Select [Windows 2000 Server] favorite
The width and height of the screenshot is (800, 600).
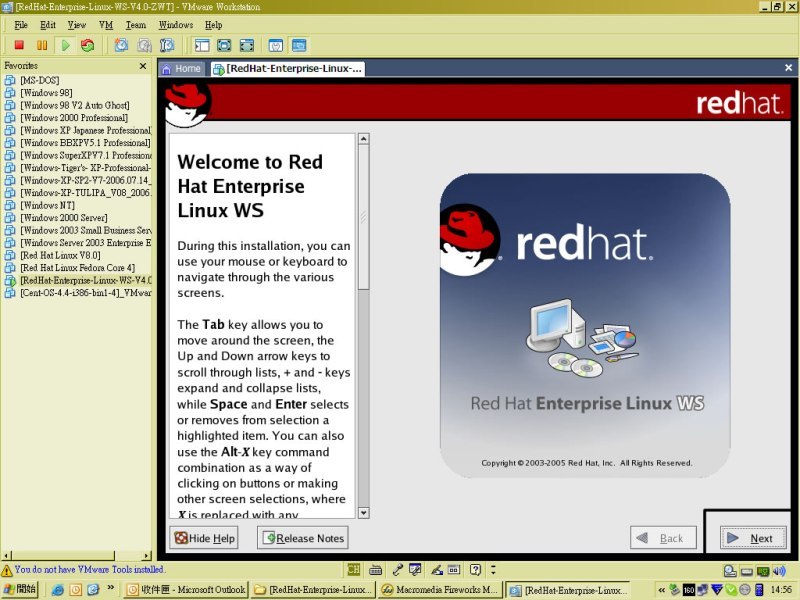[x=64, y=218]
